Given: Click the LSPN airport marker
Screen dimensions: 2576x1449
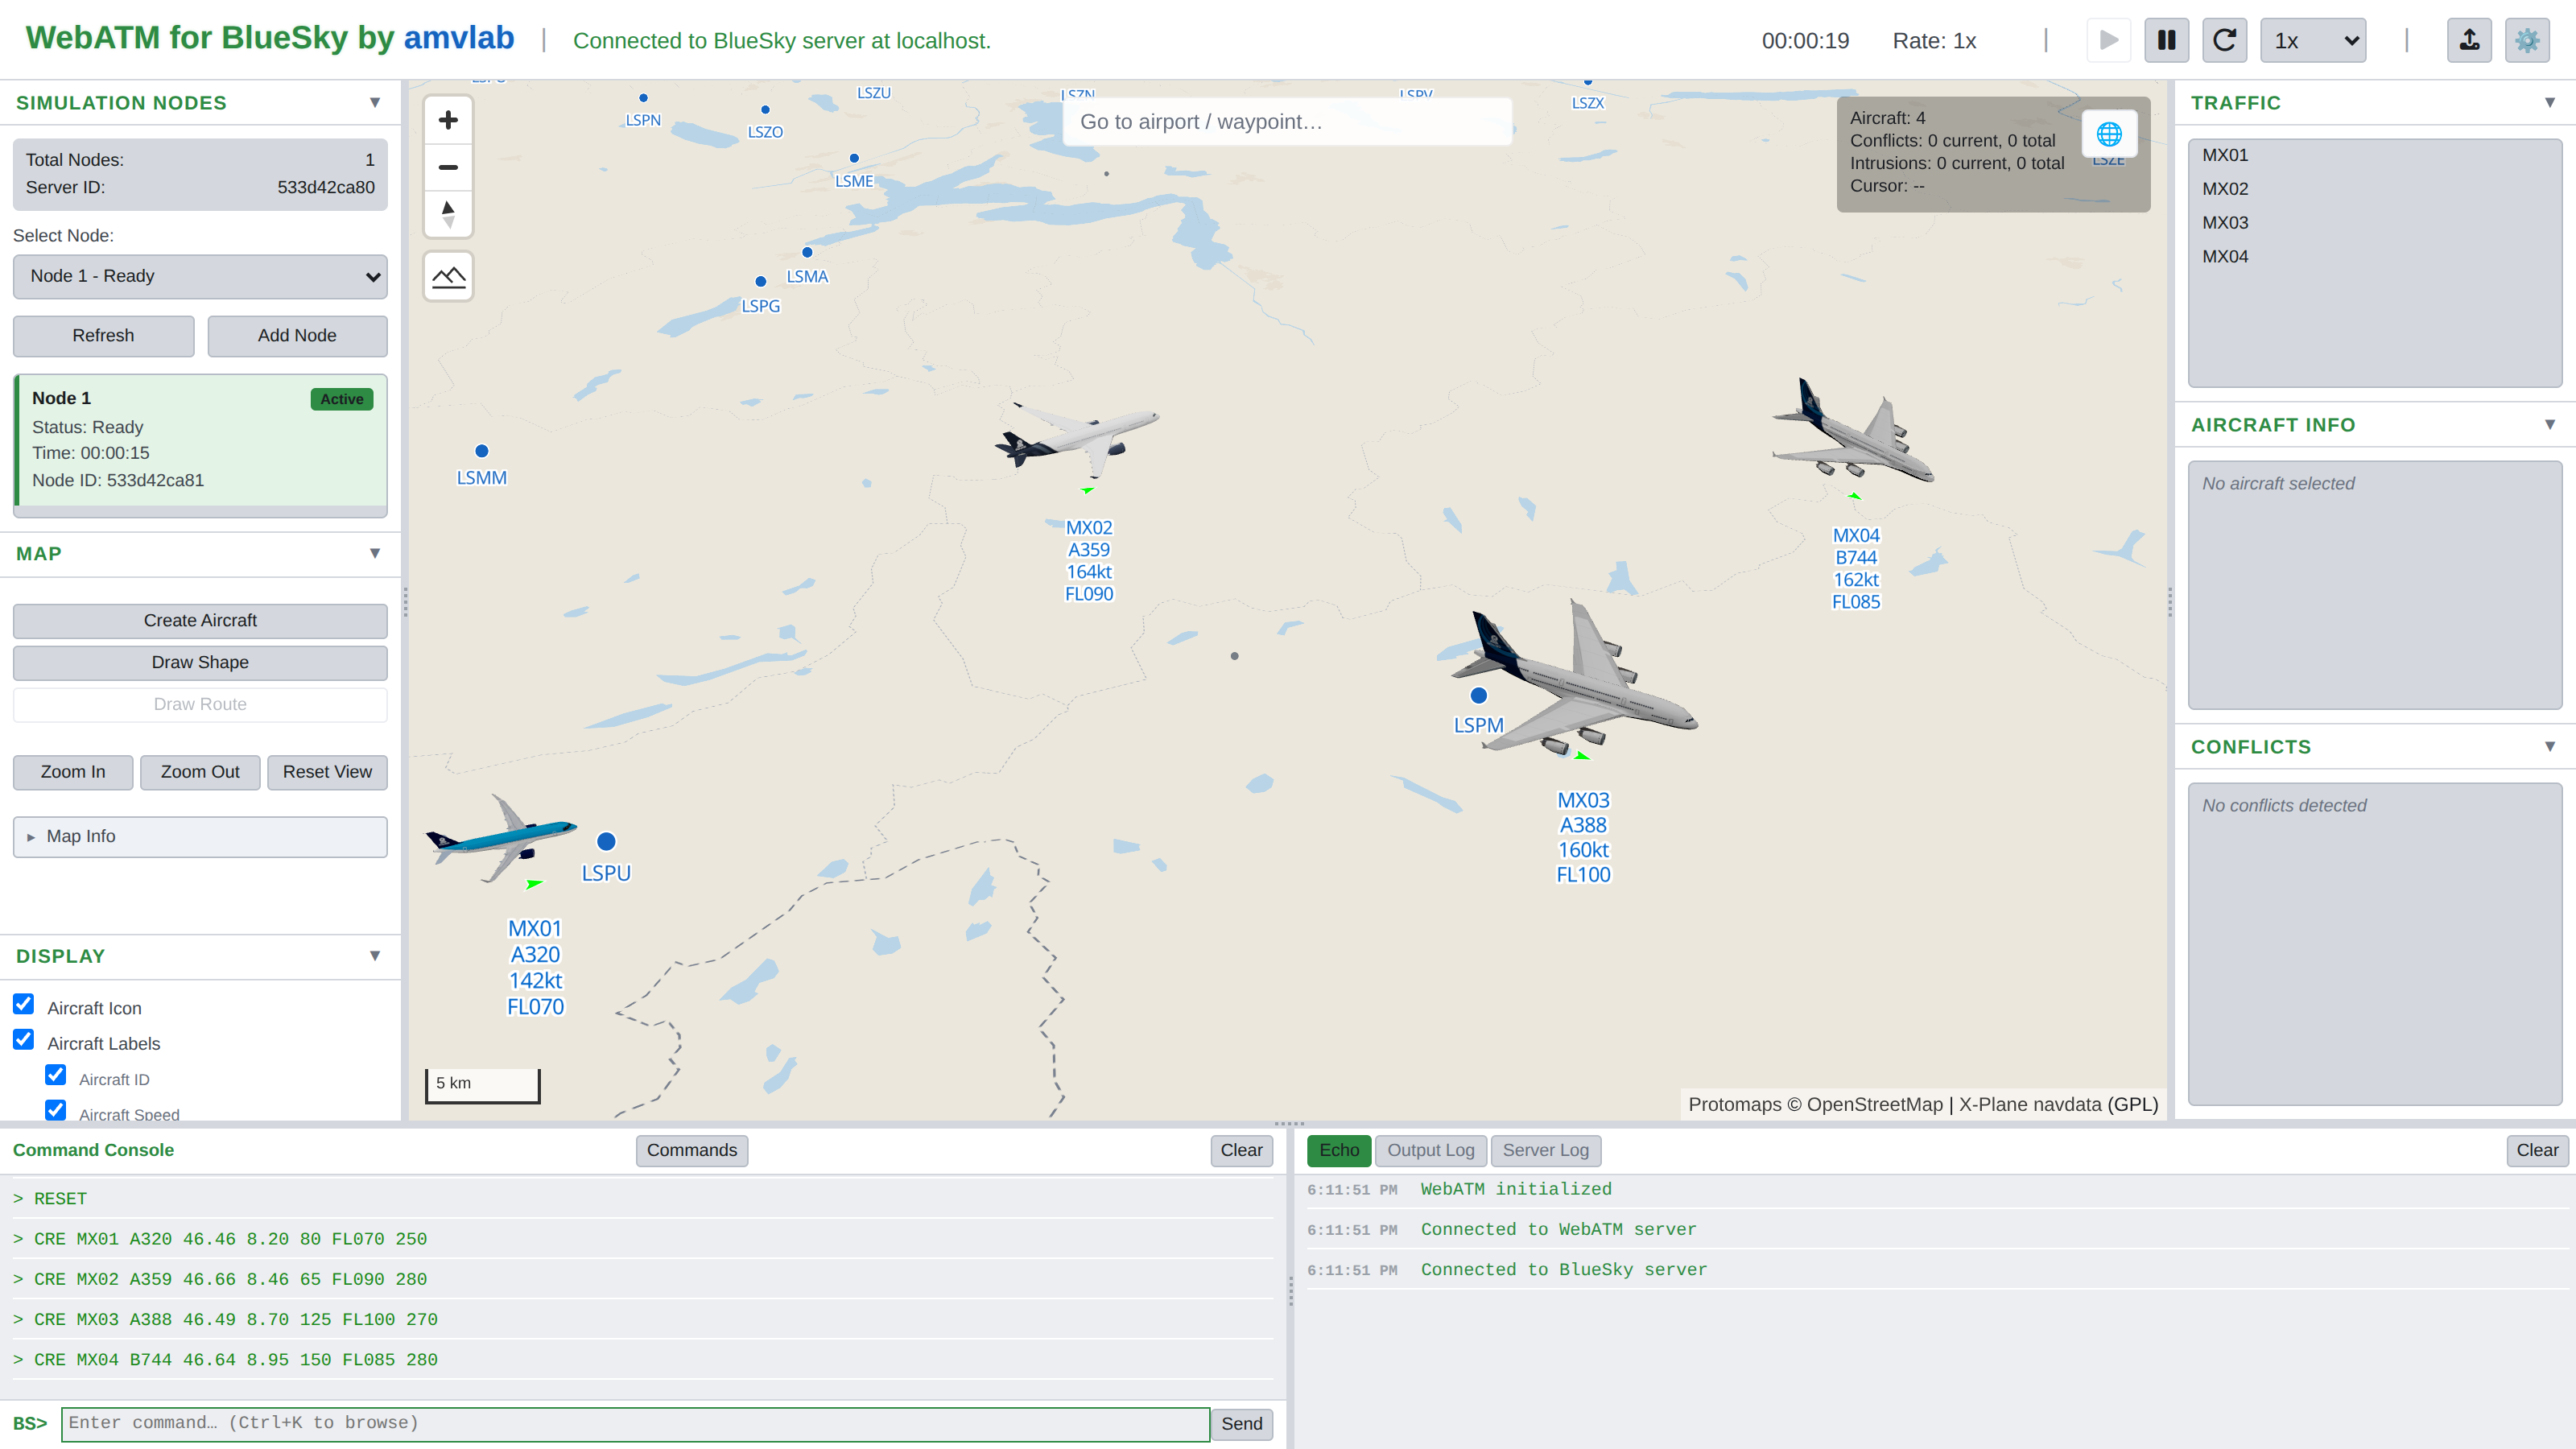Looking at the screenshot, I should (643, 98).
